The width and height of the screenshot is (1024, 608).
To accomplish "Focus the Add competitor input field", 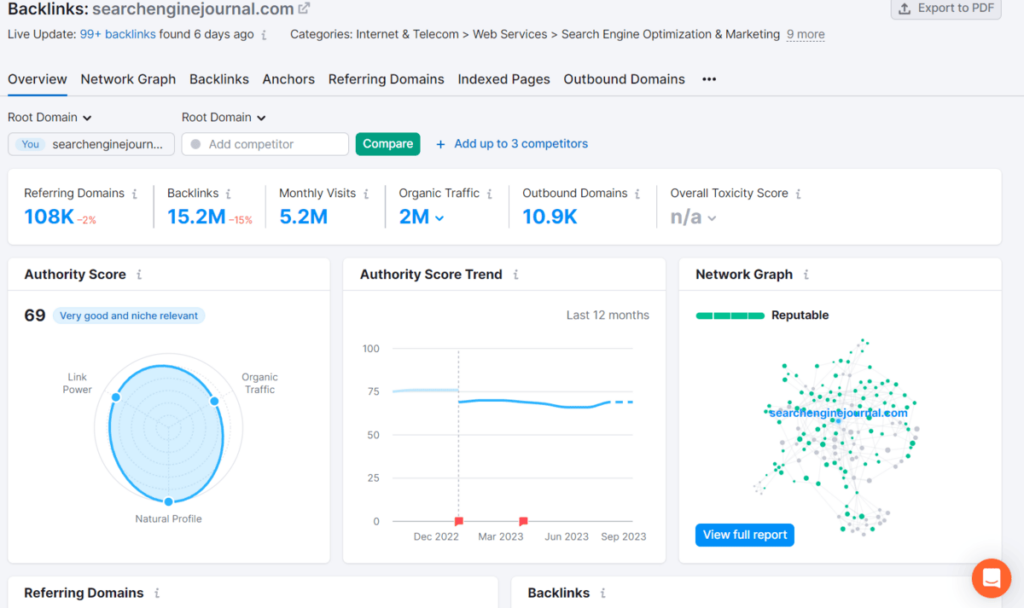I will (x=265, y=144).
